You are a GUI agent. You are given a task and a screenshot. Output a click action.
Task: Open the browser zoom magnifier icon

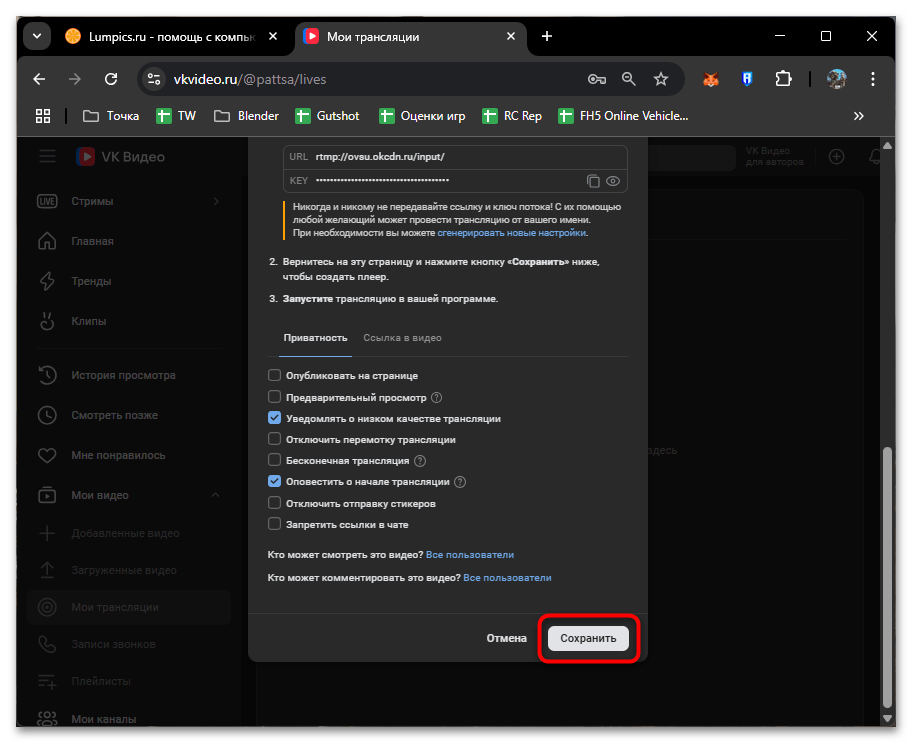[x=629, y=79]
